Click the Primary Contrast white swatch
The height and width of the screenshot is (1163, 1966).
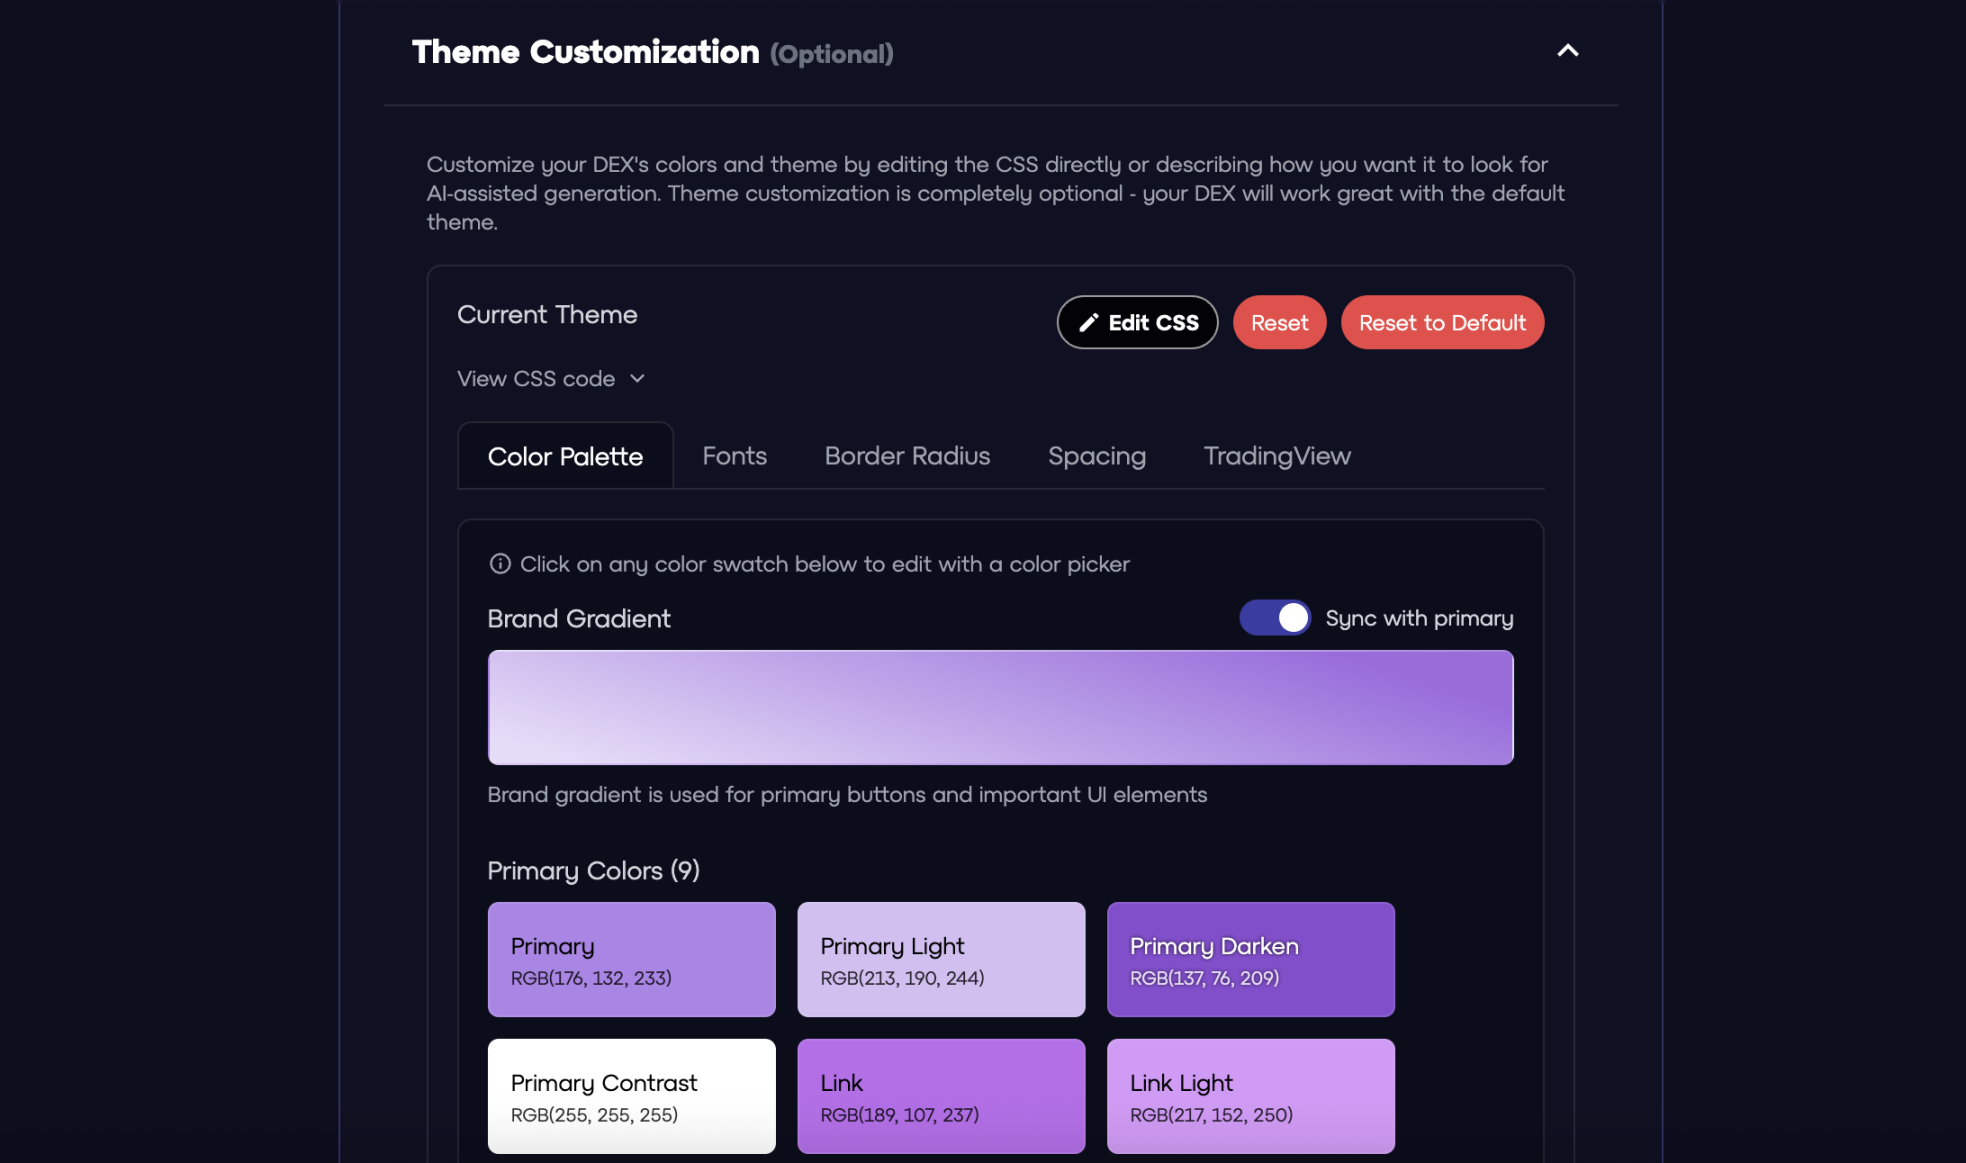coord(631,1096)
